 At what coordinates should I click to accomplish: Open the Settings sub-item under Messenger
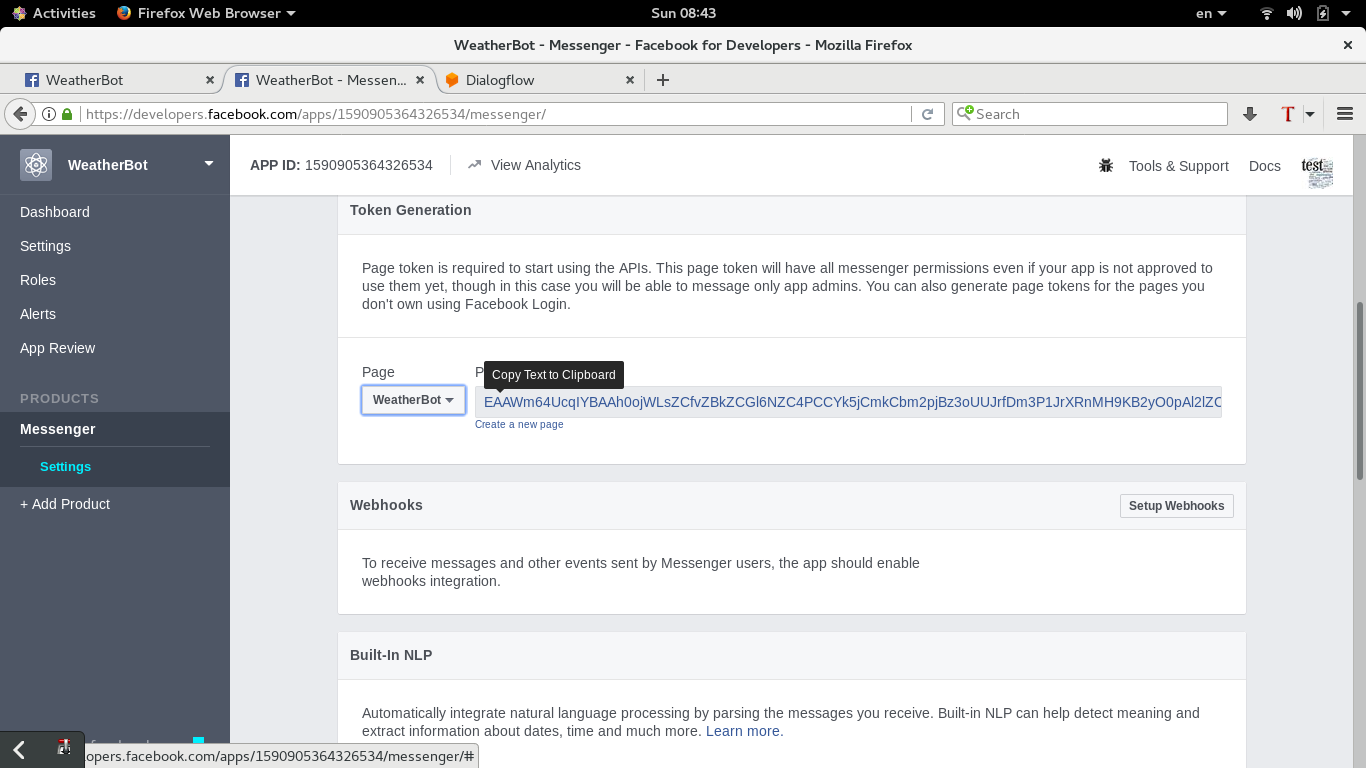pyautogui.click(x=65, y=467)
